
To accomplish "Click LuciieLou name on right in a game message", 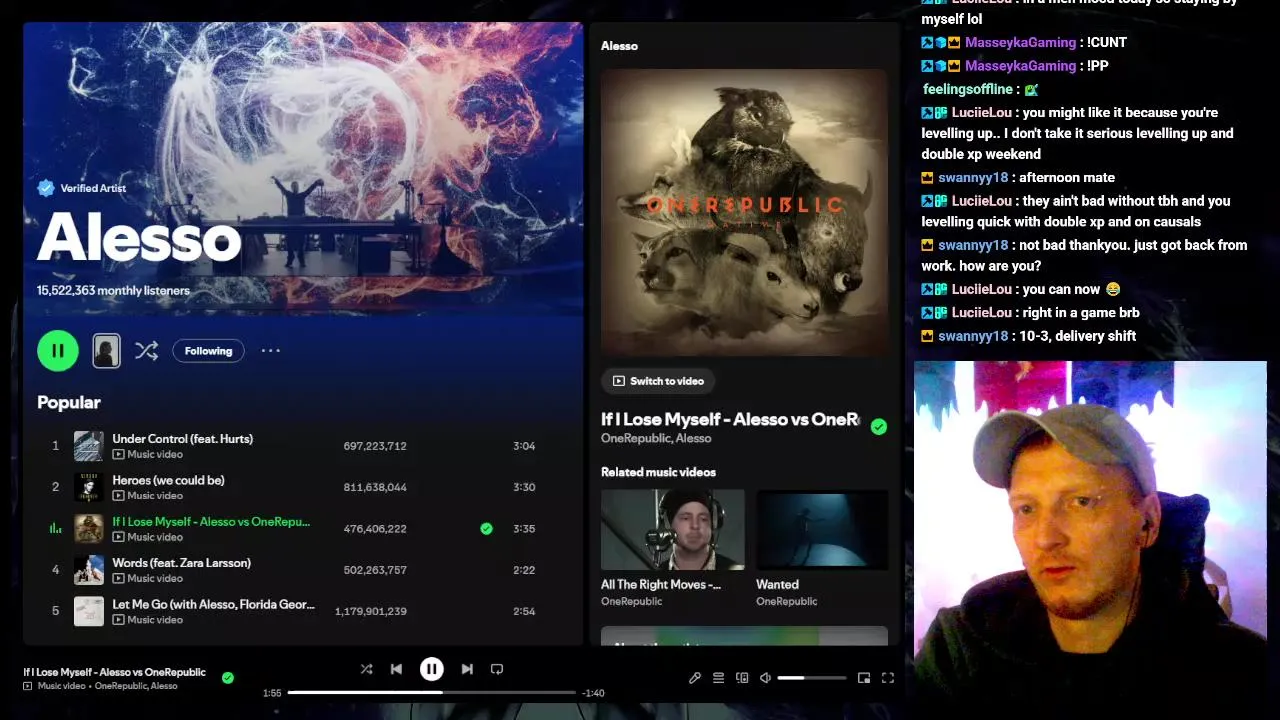I will click(x=981, y=313).
